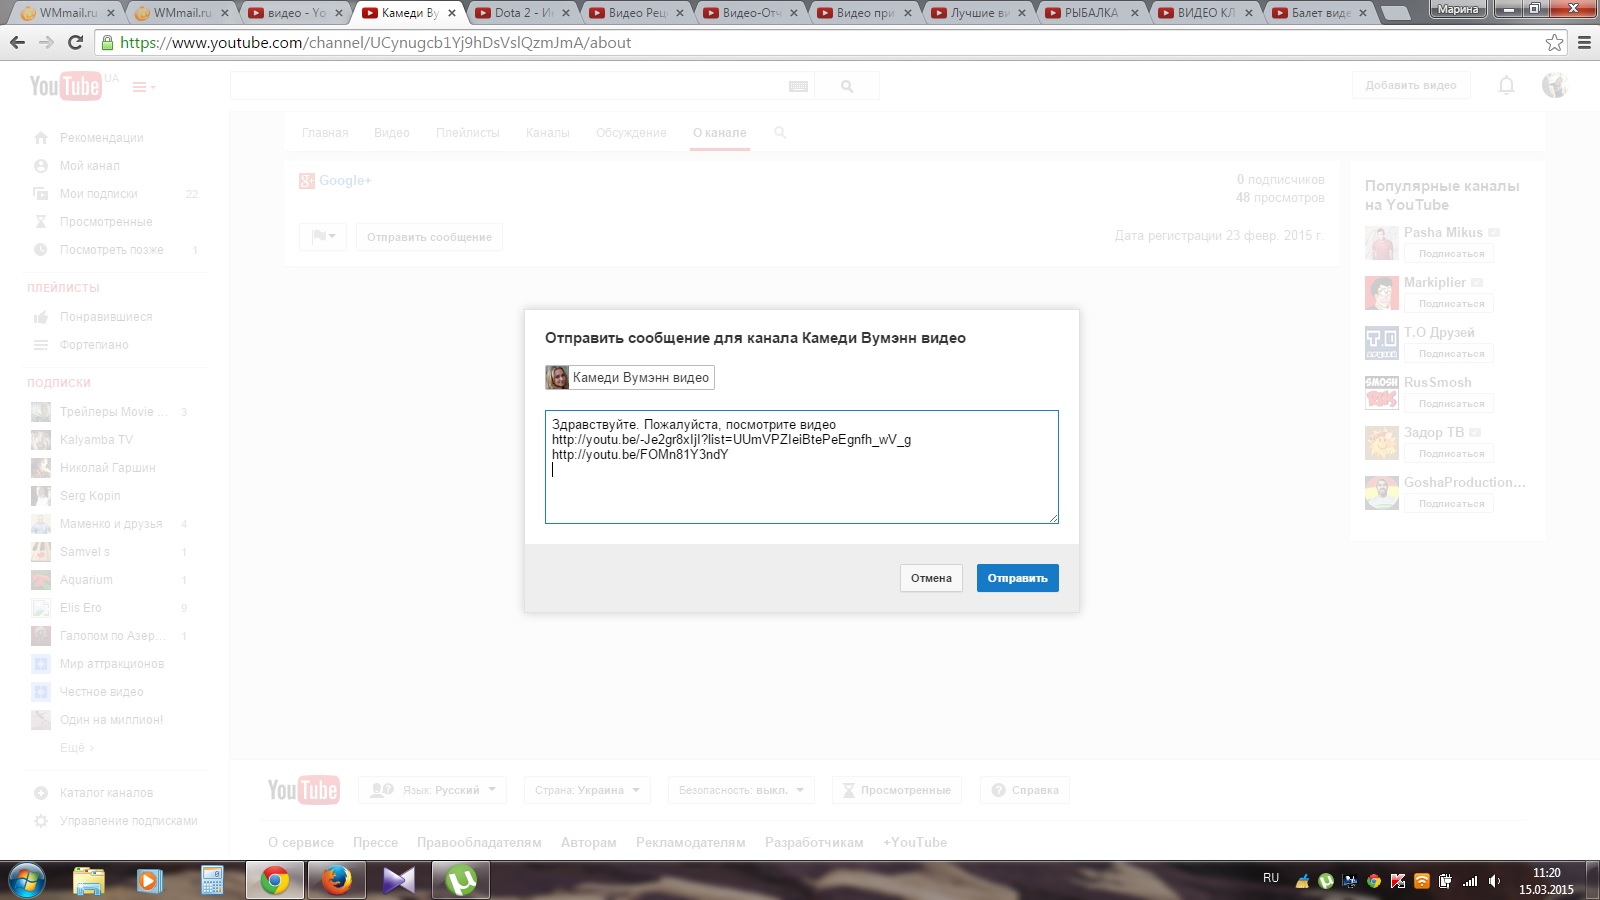Switch to the Видео channel tab
This screenshot has height=900, width=1600.
(392, 133)
